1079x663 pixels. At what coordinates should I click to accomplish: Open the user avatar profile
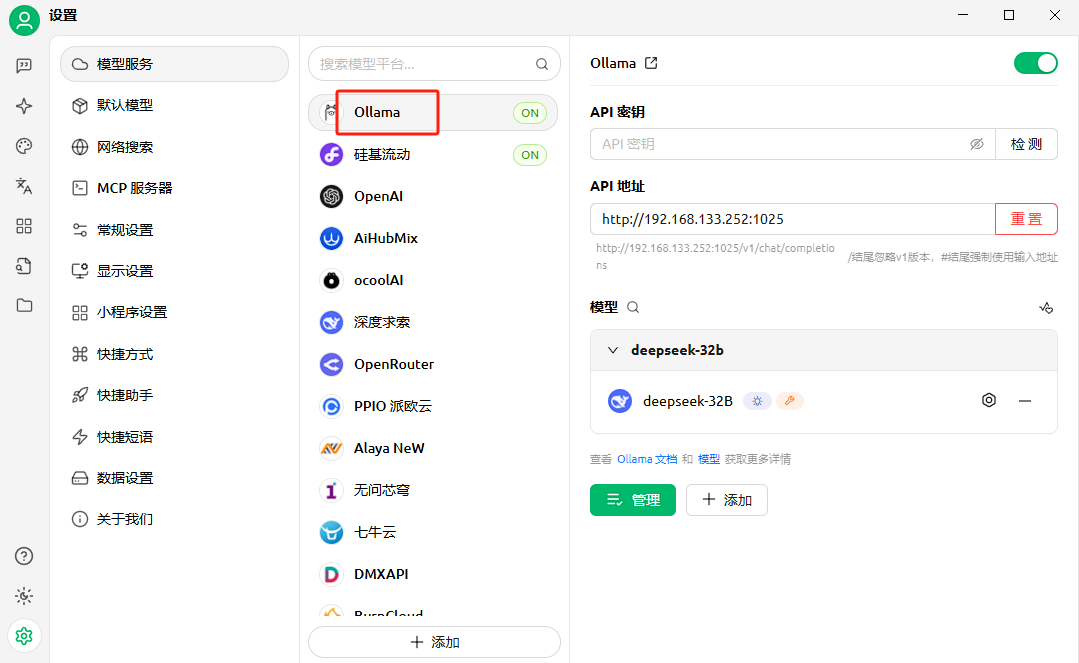pos(24,20)
